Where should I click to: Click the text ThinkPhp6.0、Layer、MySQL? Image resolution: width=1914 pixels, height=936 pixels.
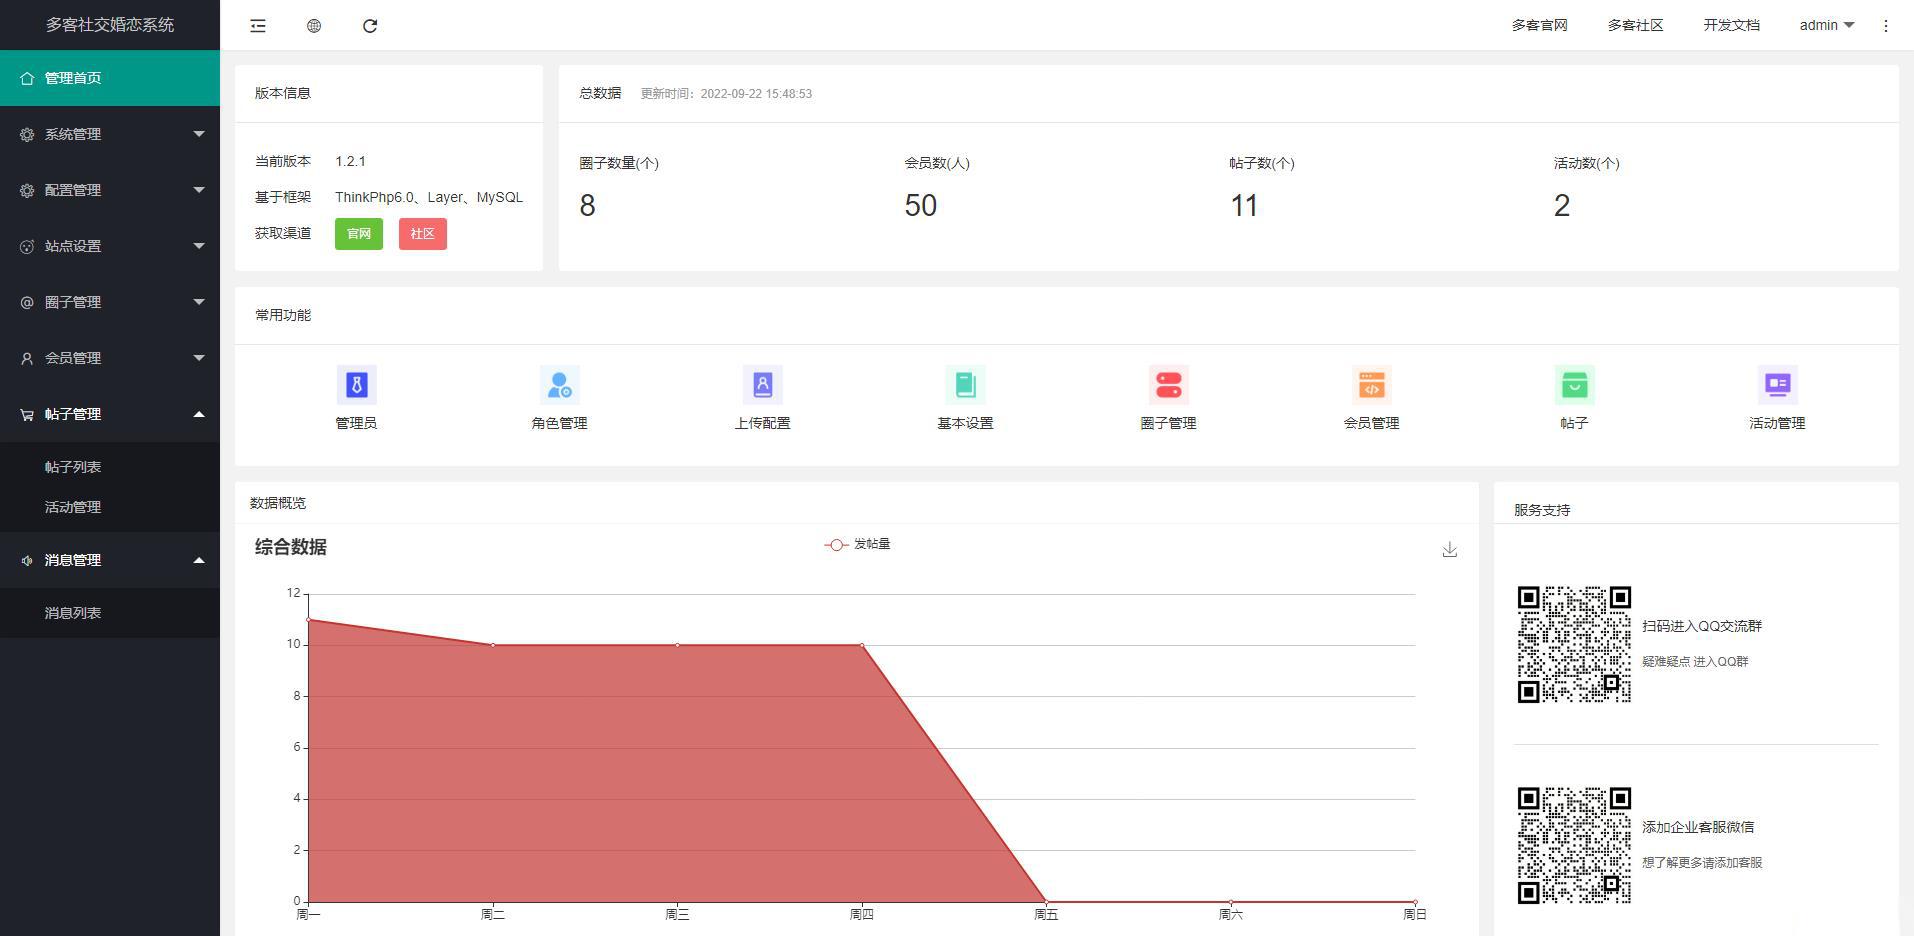point(429,197)
